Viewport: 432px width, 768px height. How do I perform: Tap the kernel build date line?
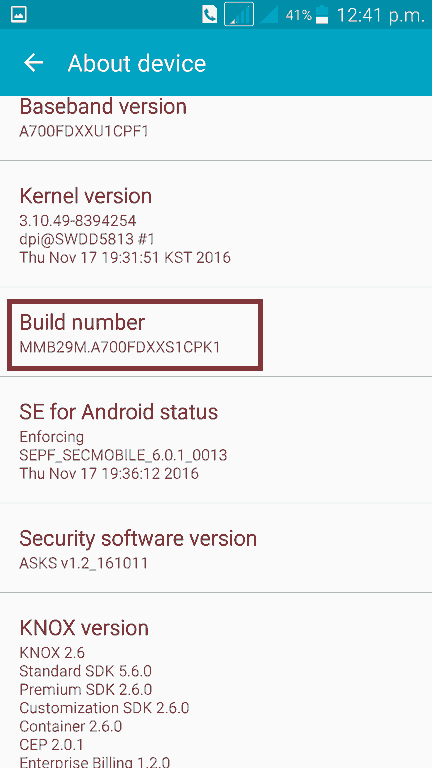click(125, 257)
